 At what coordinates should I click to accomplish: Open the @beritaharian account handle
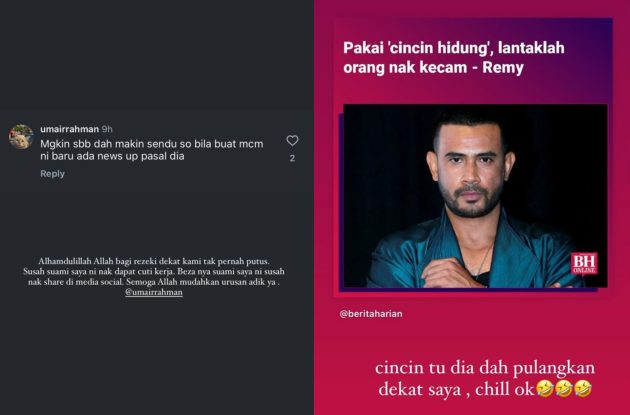click(370, 314)
